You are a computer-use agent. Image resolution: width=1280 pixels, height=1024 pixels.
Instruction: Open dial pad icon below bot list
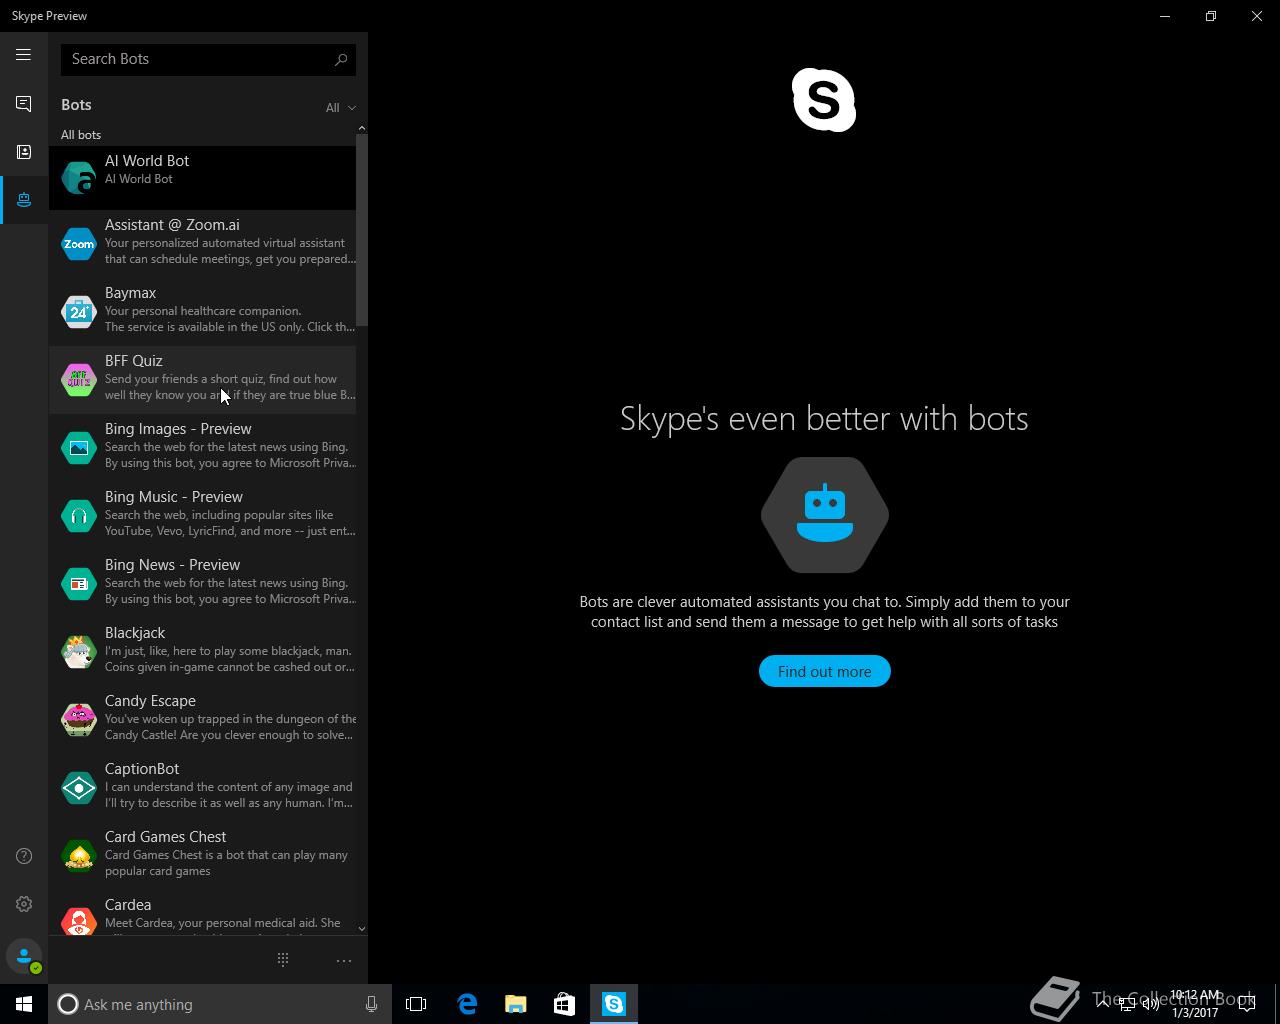283,960
